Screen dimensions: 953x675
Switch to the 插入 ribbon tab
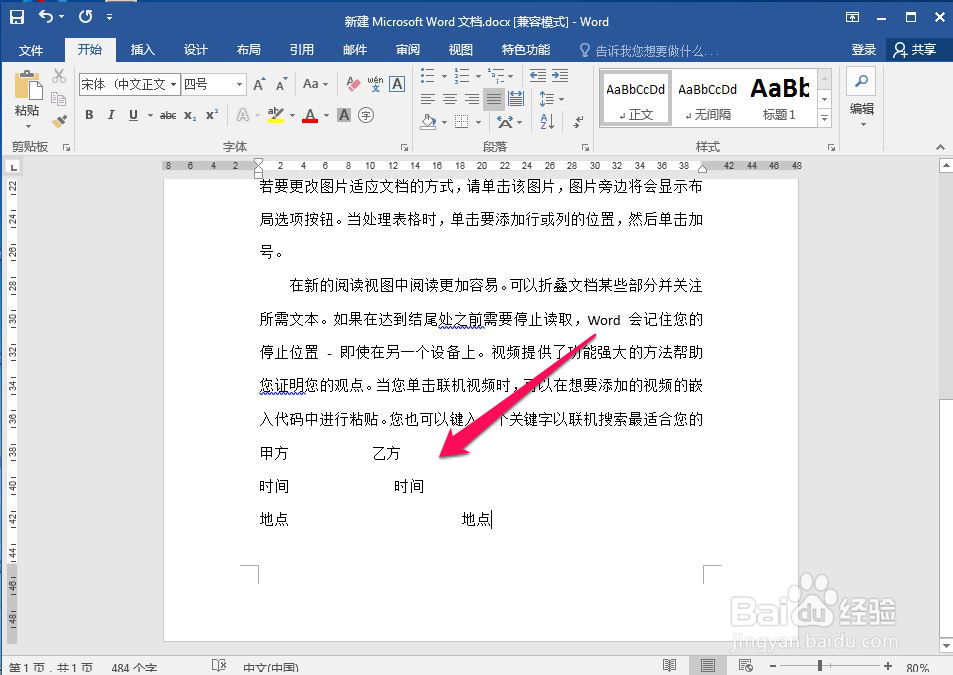pyautogui.click(x=141, y=48)
